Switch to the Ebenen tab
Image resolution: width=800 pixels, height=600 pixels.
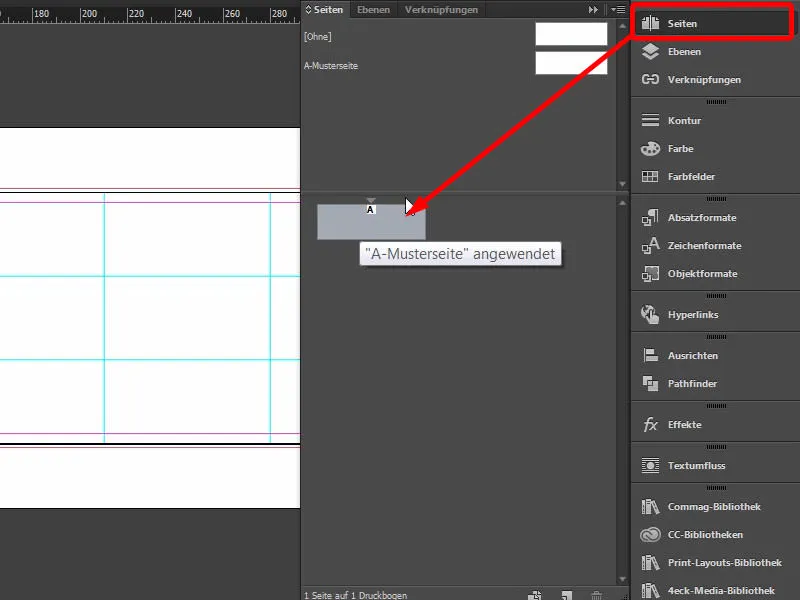(373, 10)
